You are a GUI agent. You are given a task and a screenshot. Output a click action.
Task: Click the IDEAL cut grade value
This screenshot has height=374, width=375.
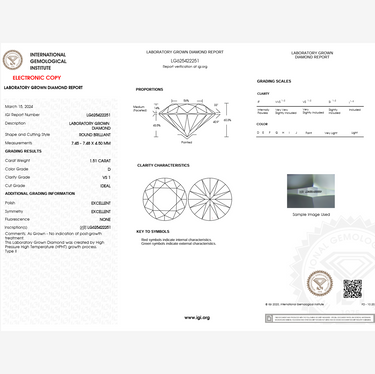click(x=105, y=186)
